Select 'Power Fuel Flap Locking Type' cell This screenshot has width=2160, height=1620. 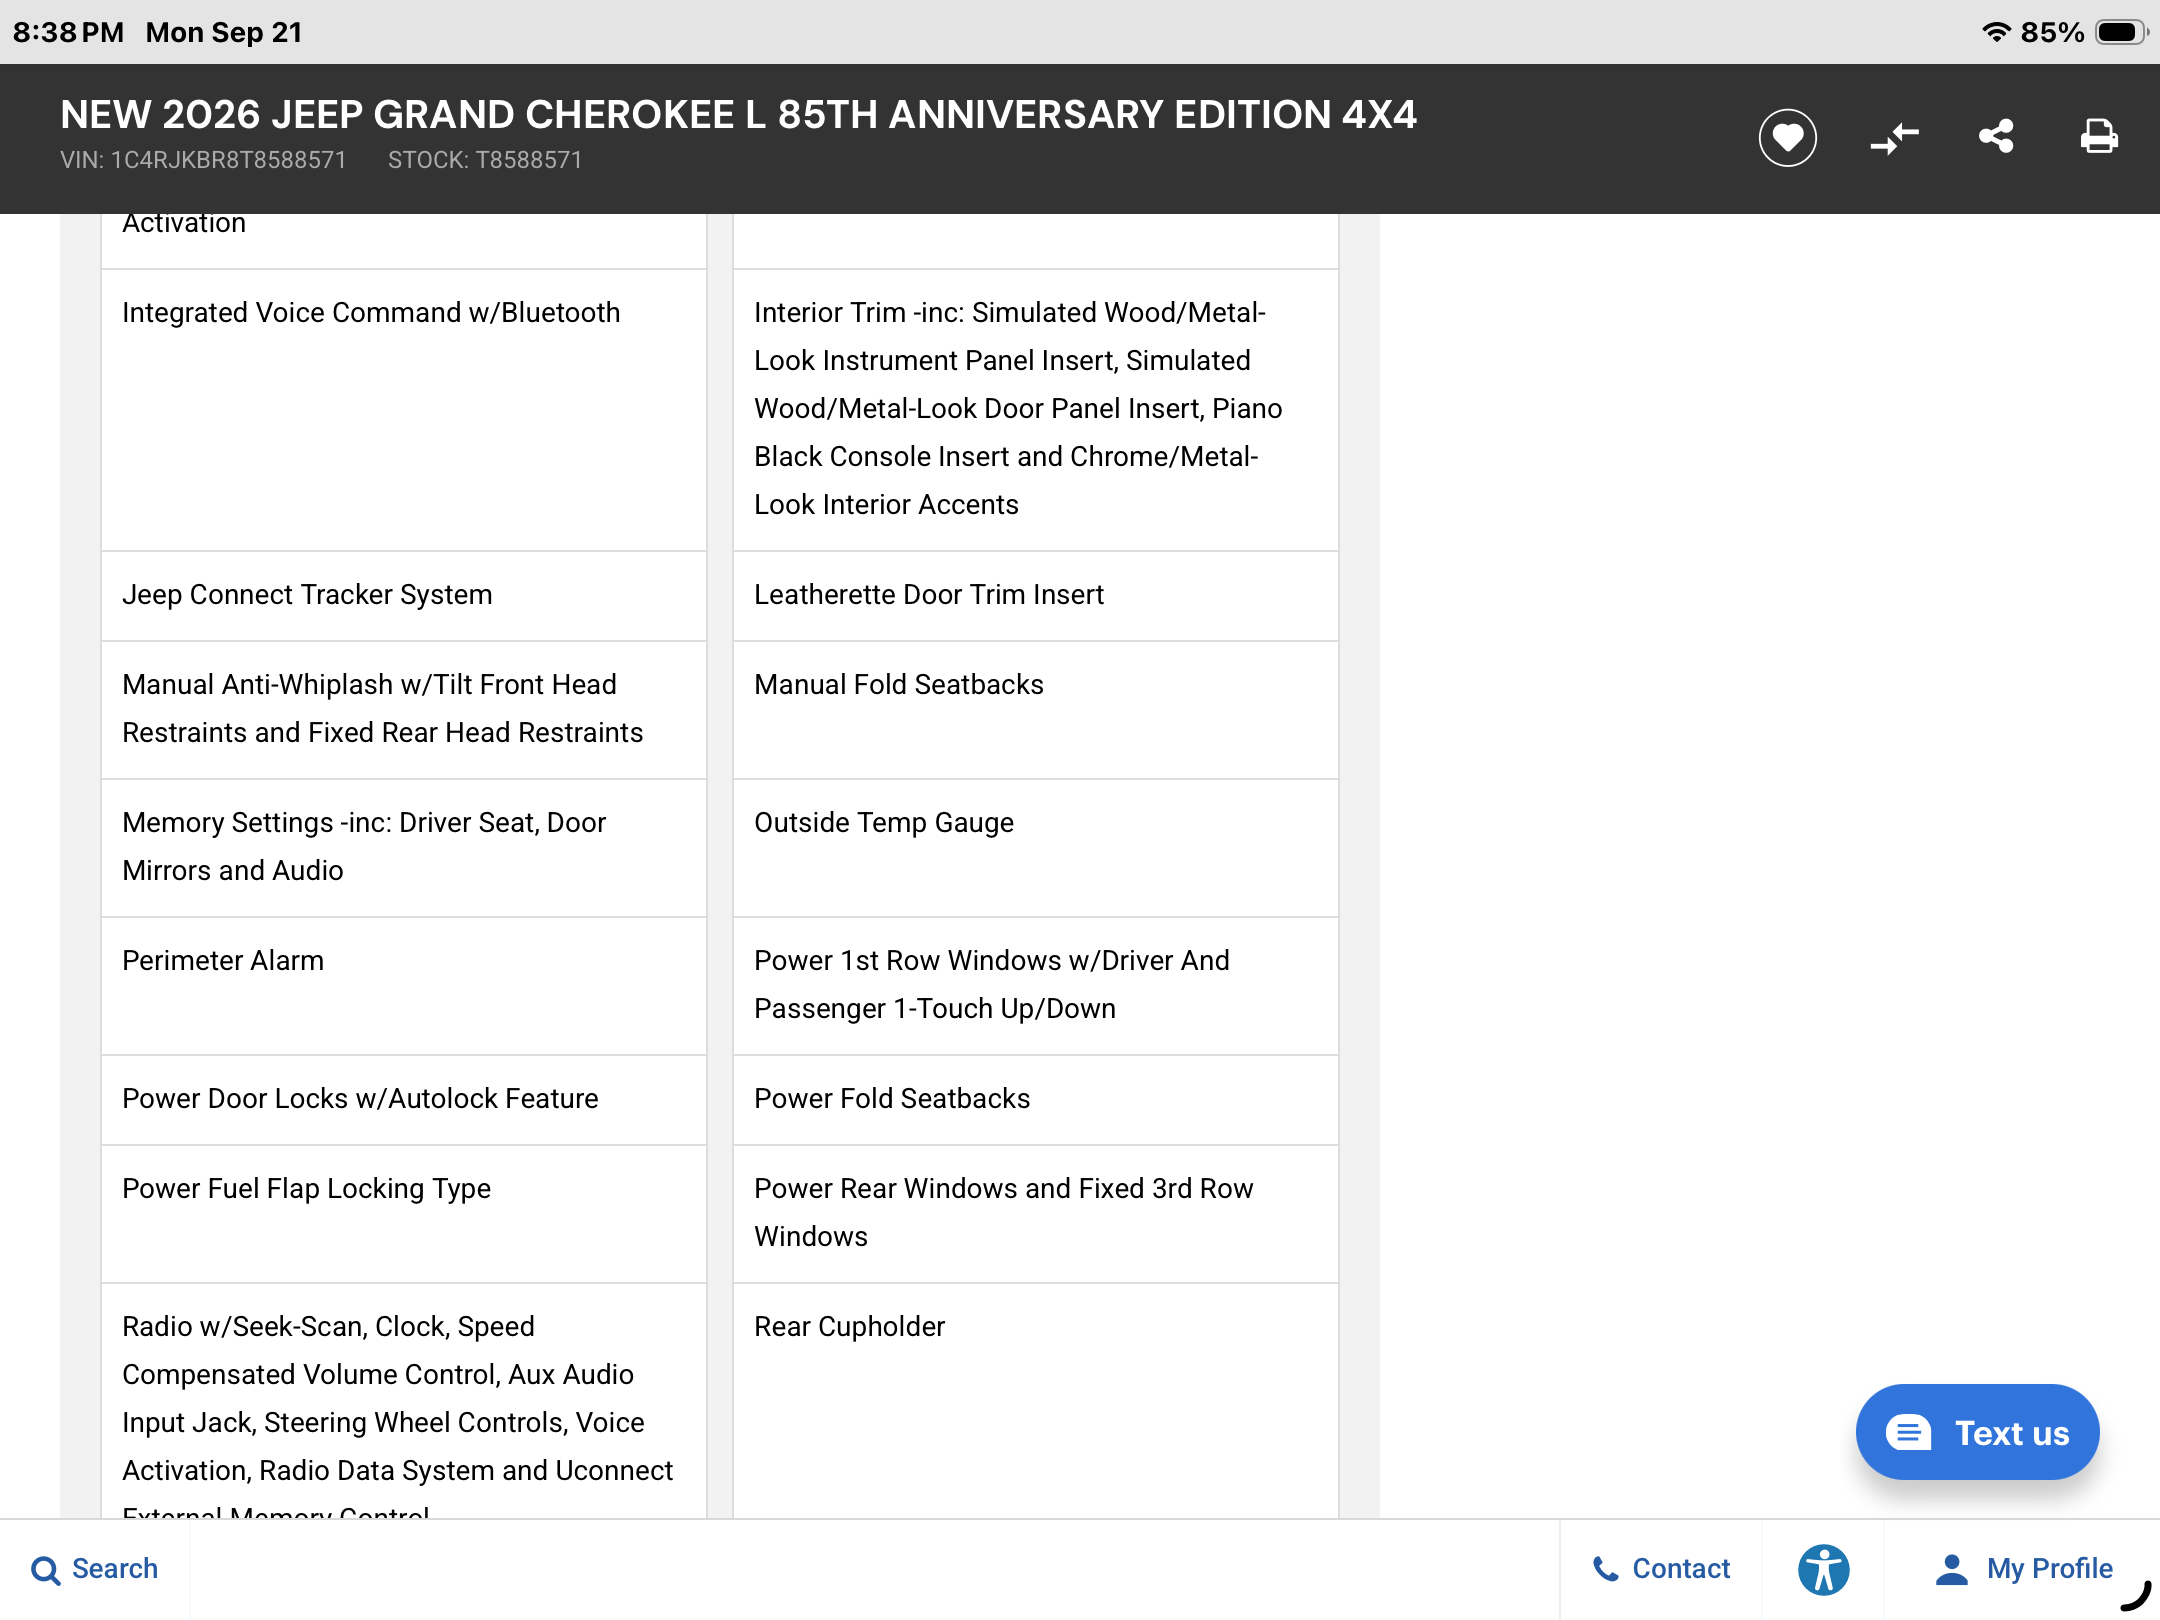404,1214
